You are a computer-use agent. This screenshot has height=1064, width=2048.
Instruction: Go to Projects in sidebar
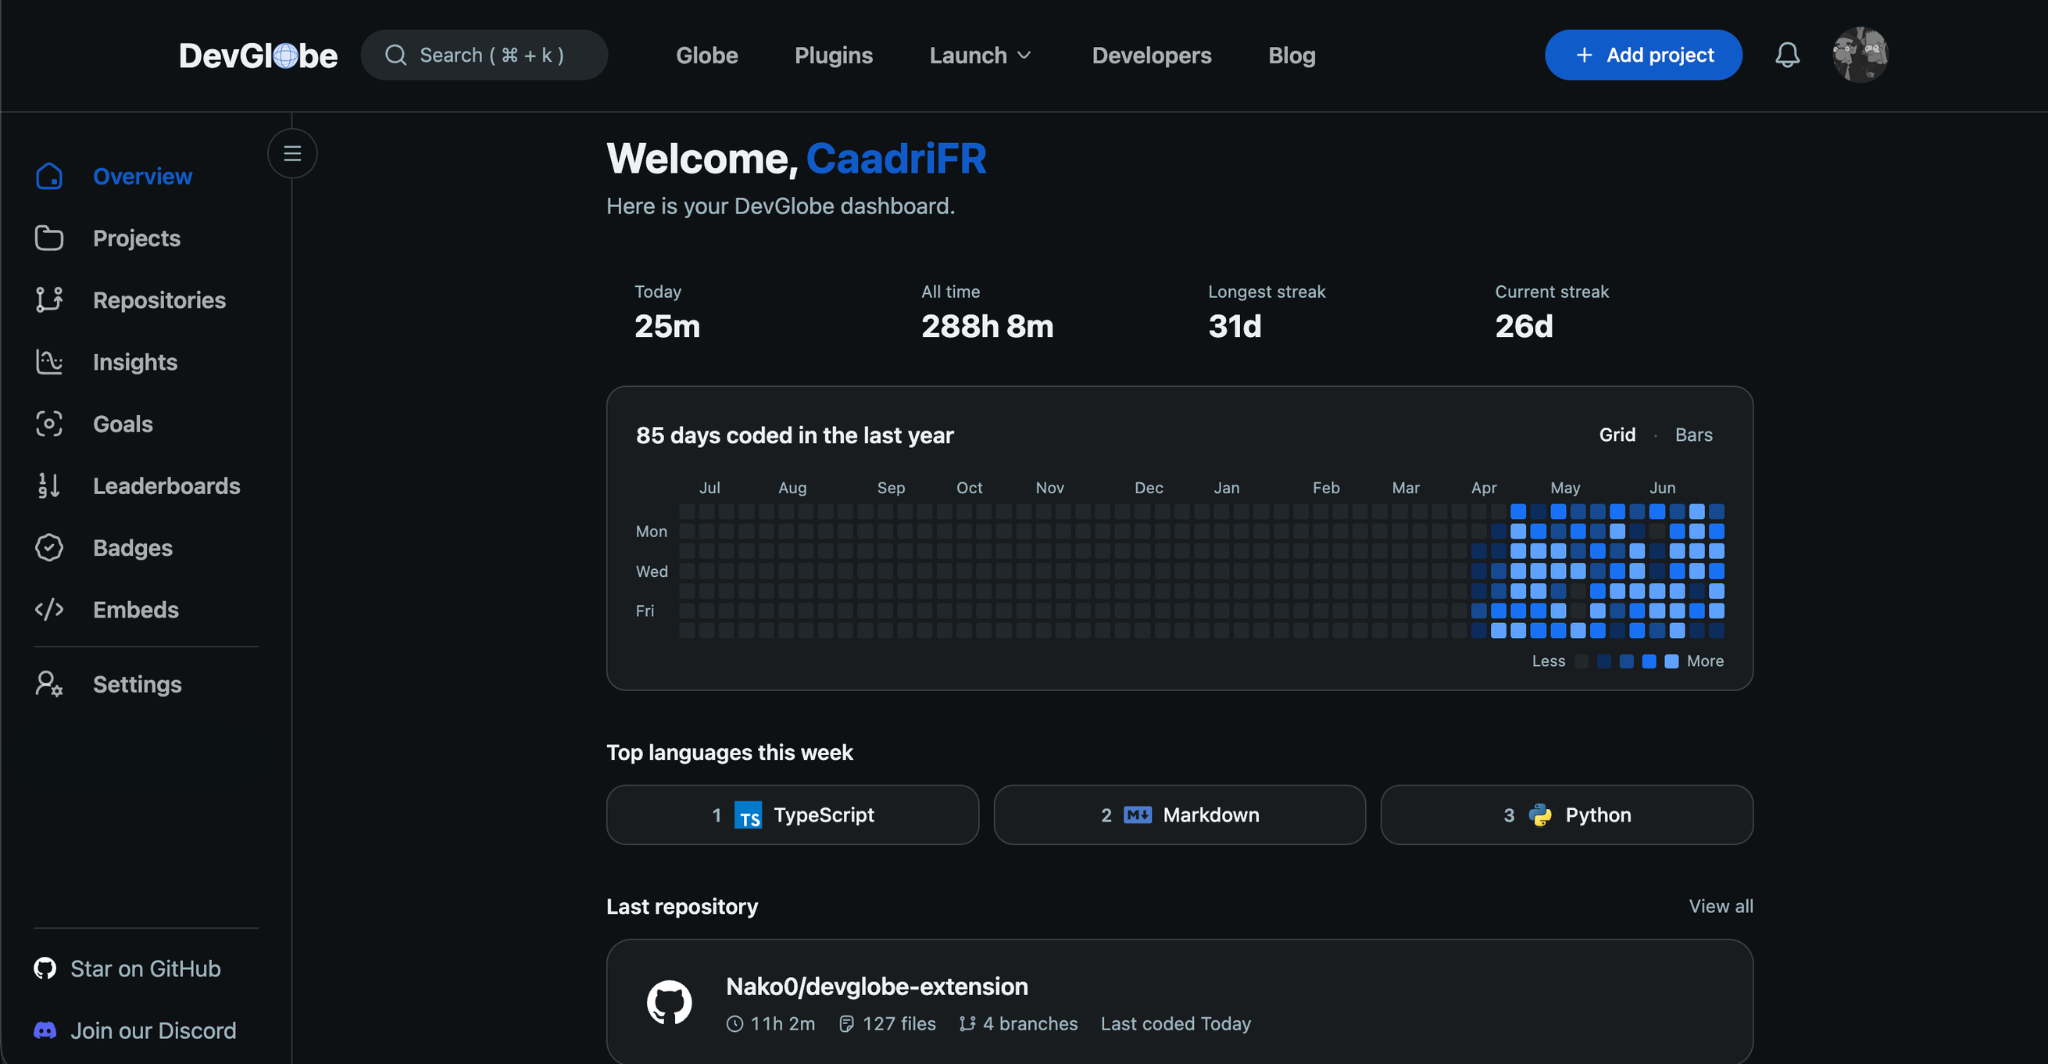[137, 238]
